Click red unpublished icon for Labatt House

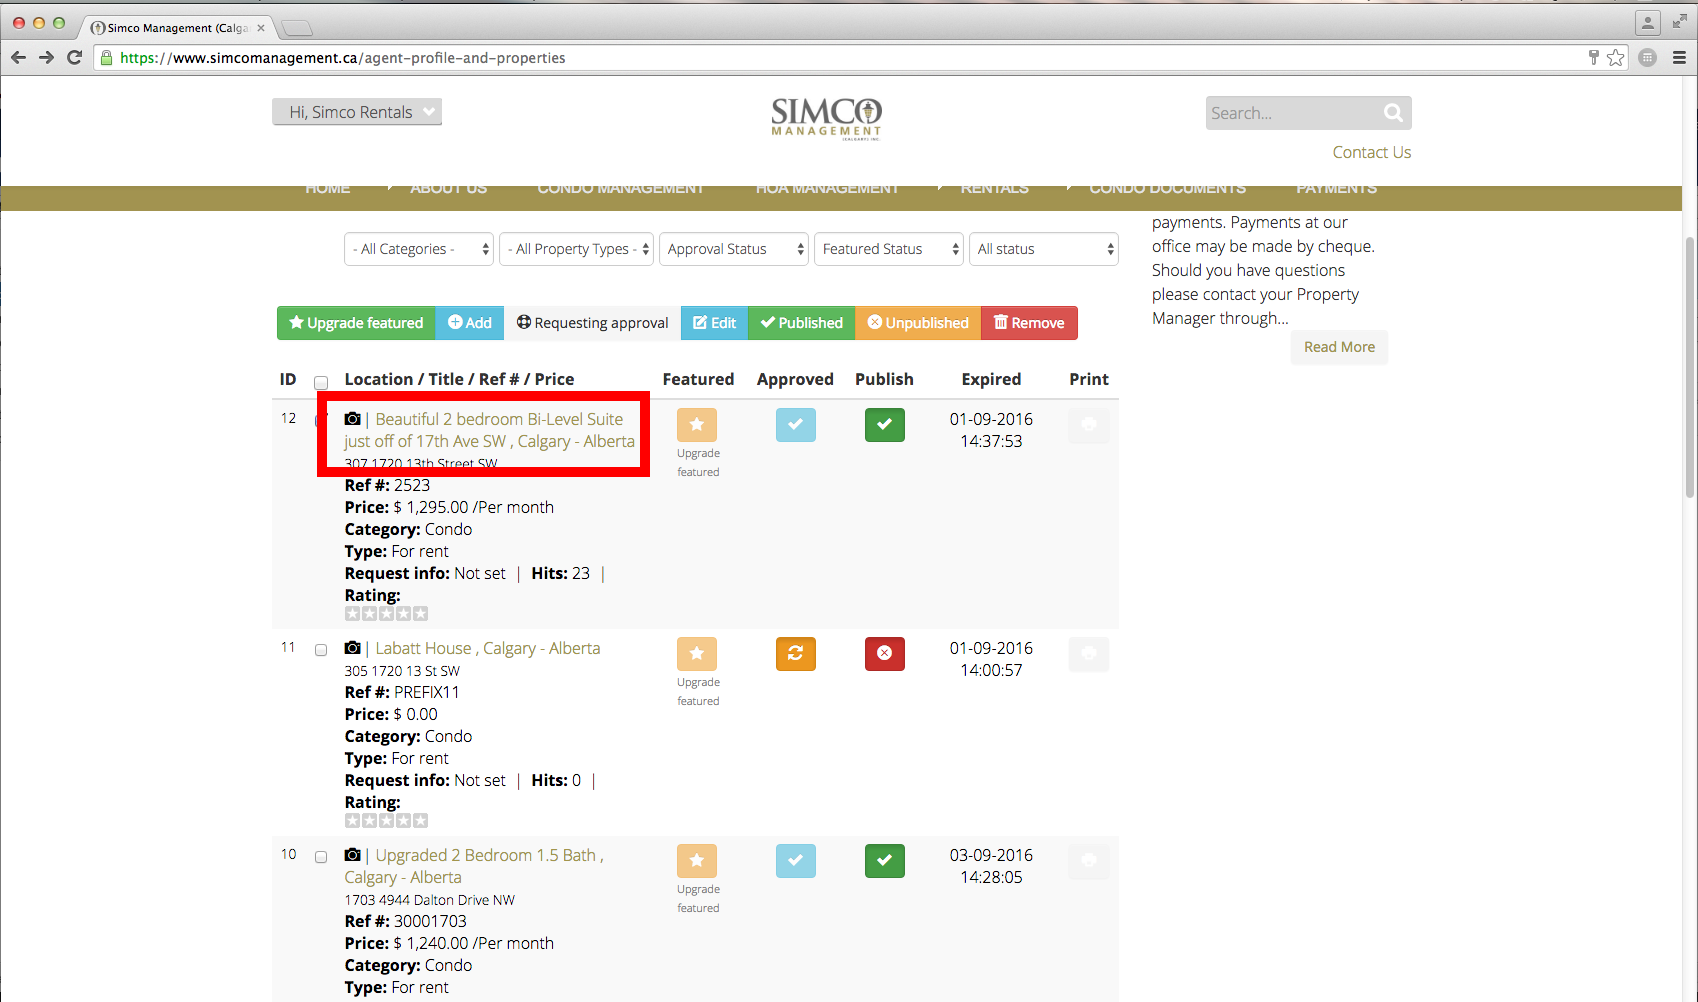[x=885, y=654]
